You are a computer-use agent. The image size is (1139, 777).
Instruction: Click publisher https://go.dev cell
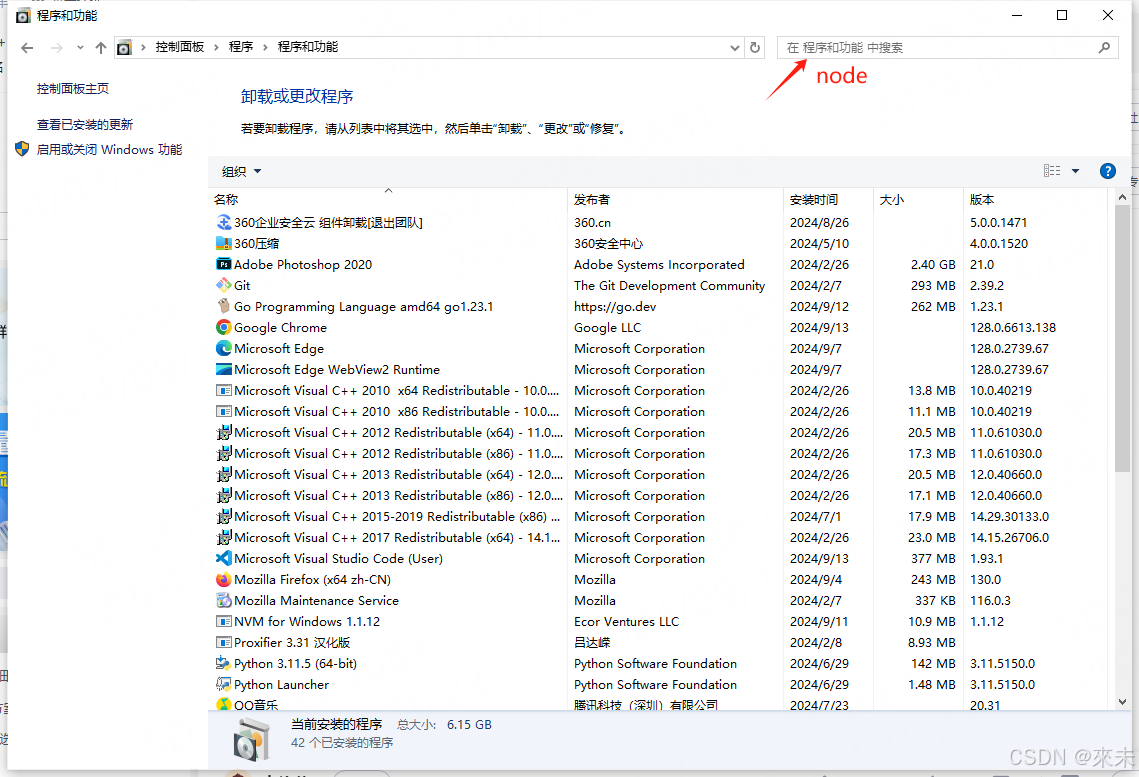(615, 306)
